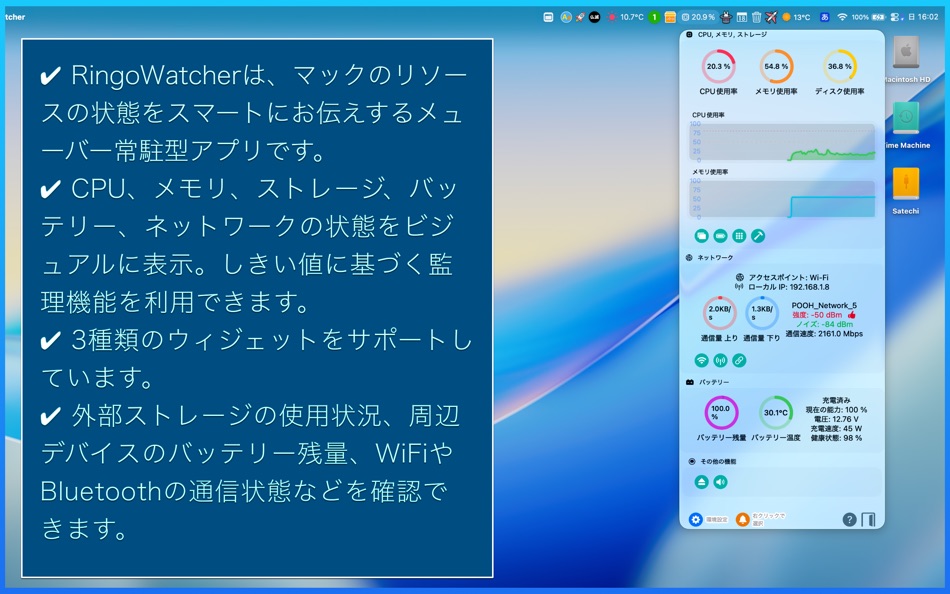Select the battery icon below the usage graphs

pyautogui.click(x=718, y=235)
